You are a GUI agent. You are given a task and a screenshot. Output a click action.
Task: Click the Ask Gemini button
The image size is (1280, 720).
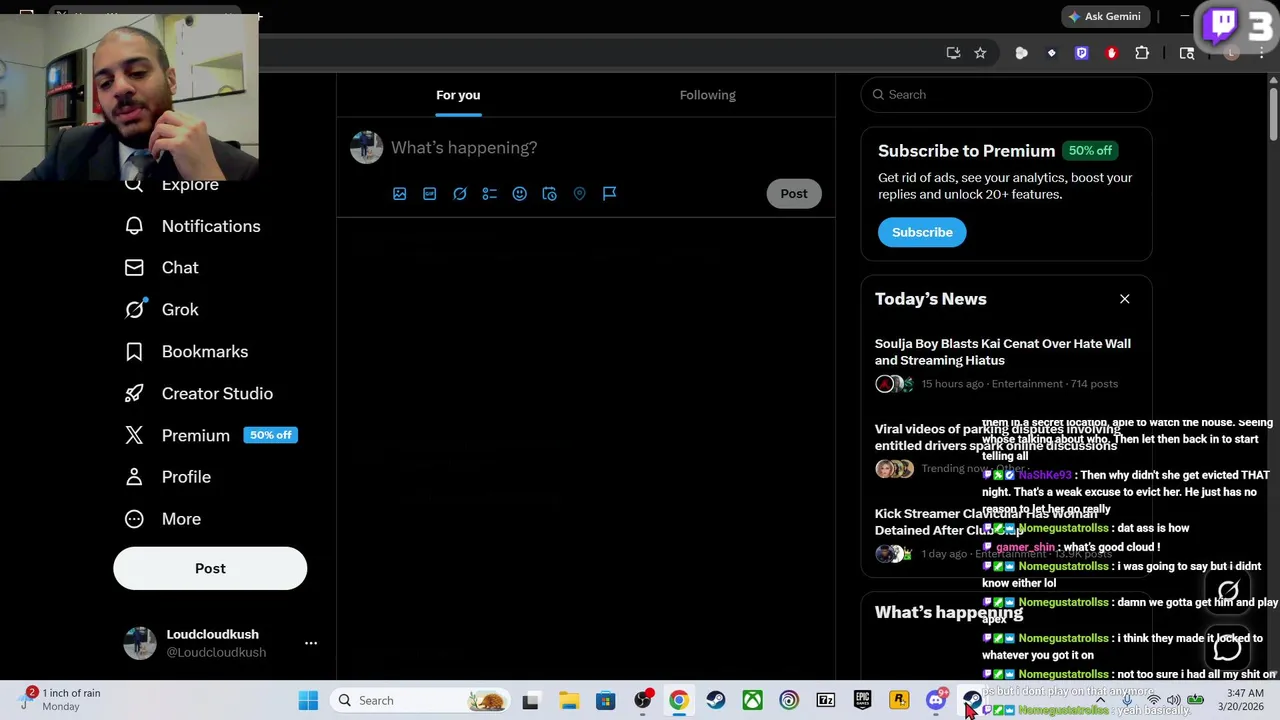click(1104, 16)
